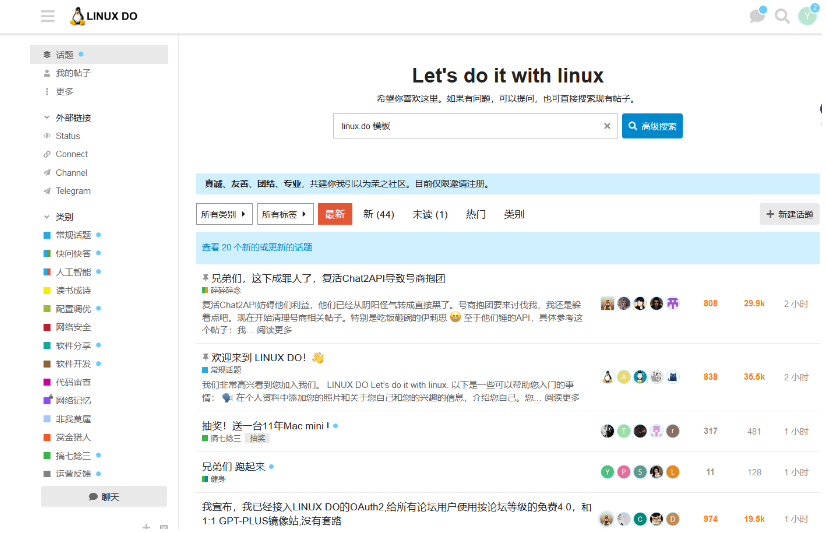
Task: Open the 所有标签 dropdown filter
Action: tap(284, 214)
